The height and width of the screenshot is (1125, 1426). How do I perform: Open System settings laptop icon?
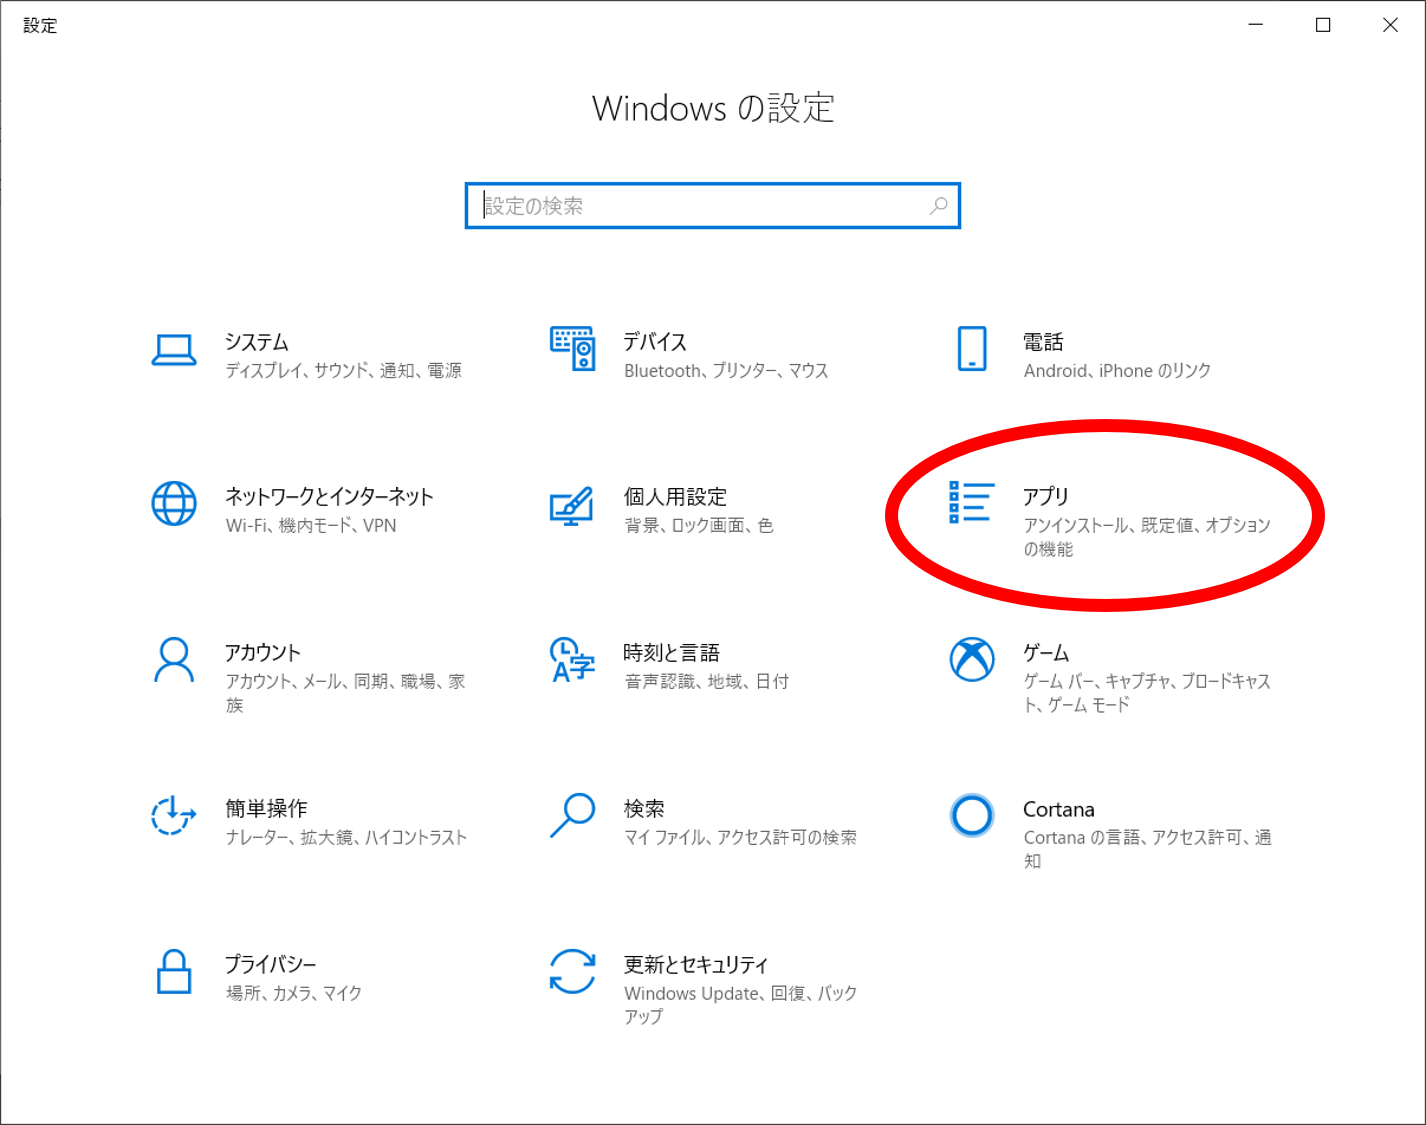(174, 349)
